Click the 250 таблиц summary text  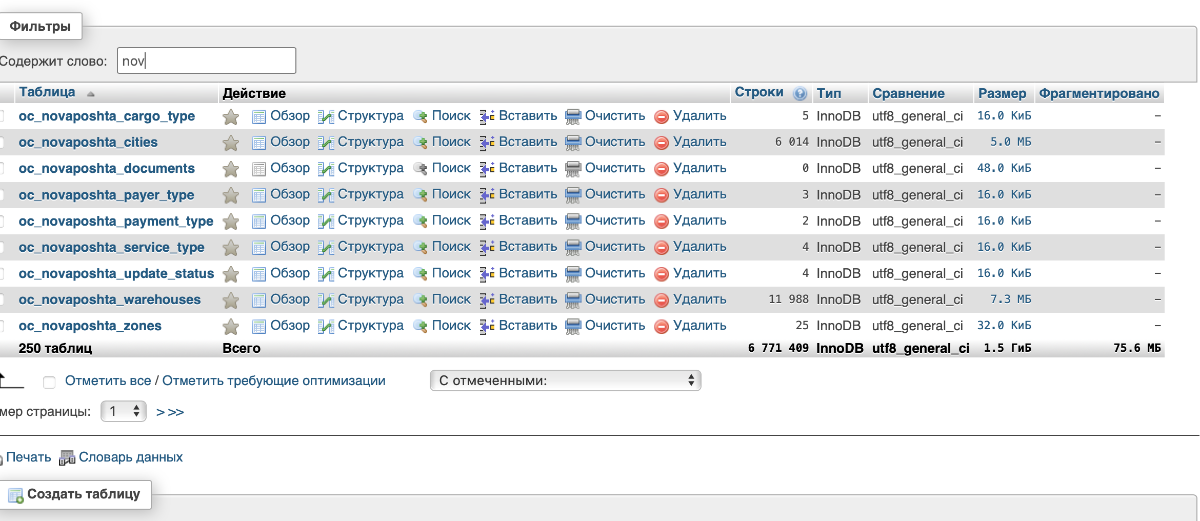[55, 348]
